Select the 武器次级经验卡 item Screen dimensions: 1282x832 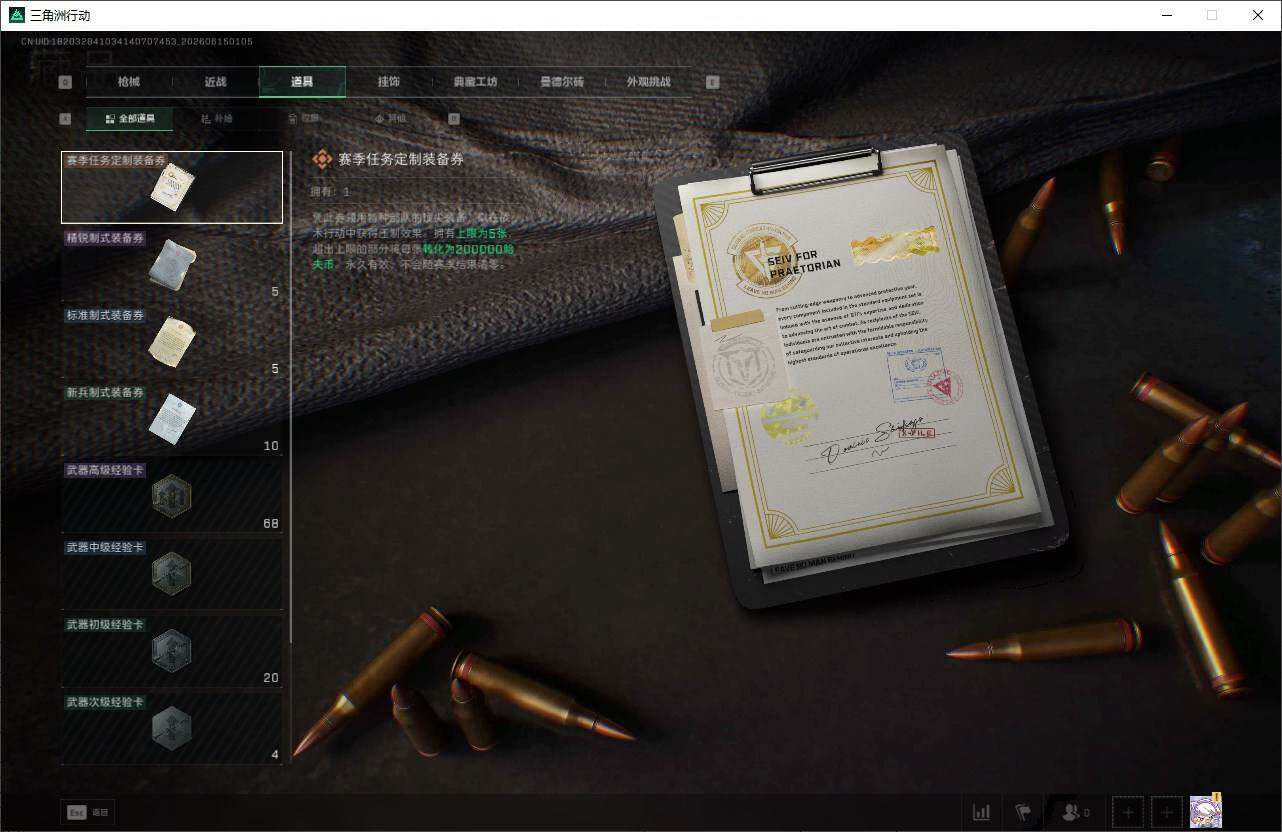172,728
